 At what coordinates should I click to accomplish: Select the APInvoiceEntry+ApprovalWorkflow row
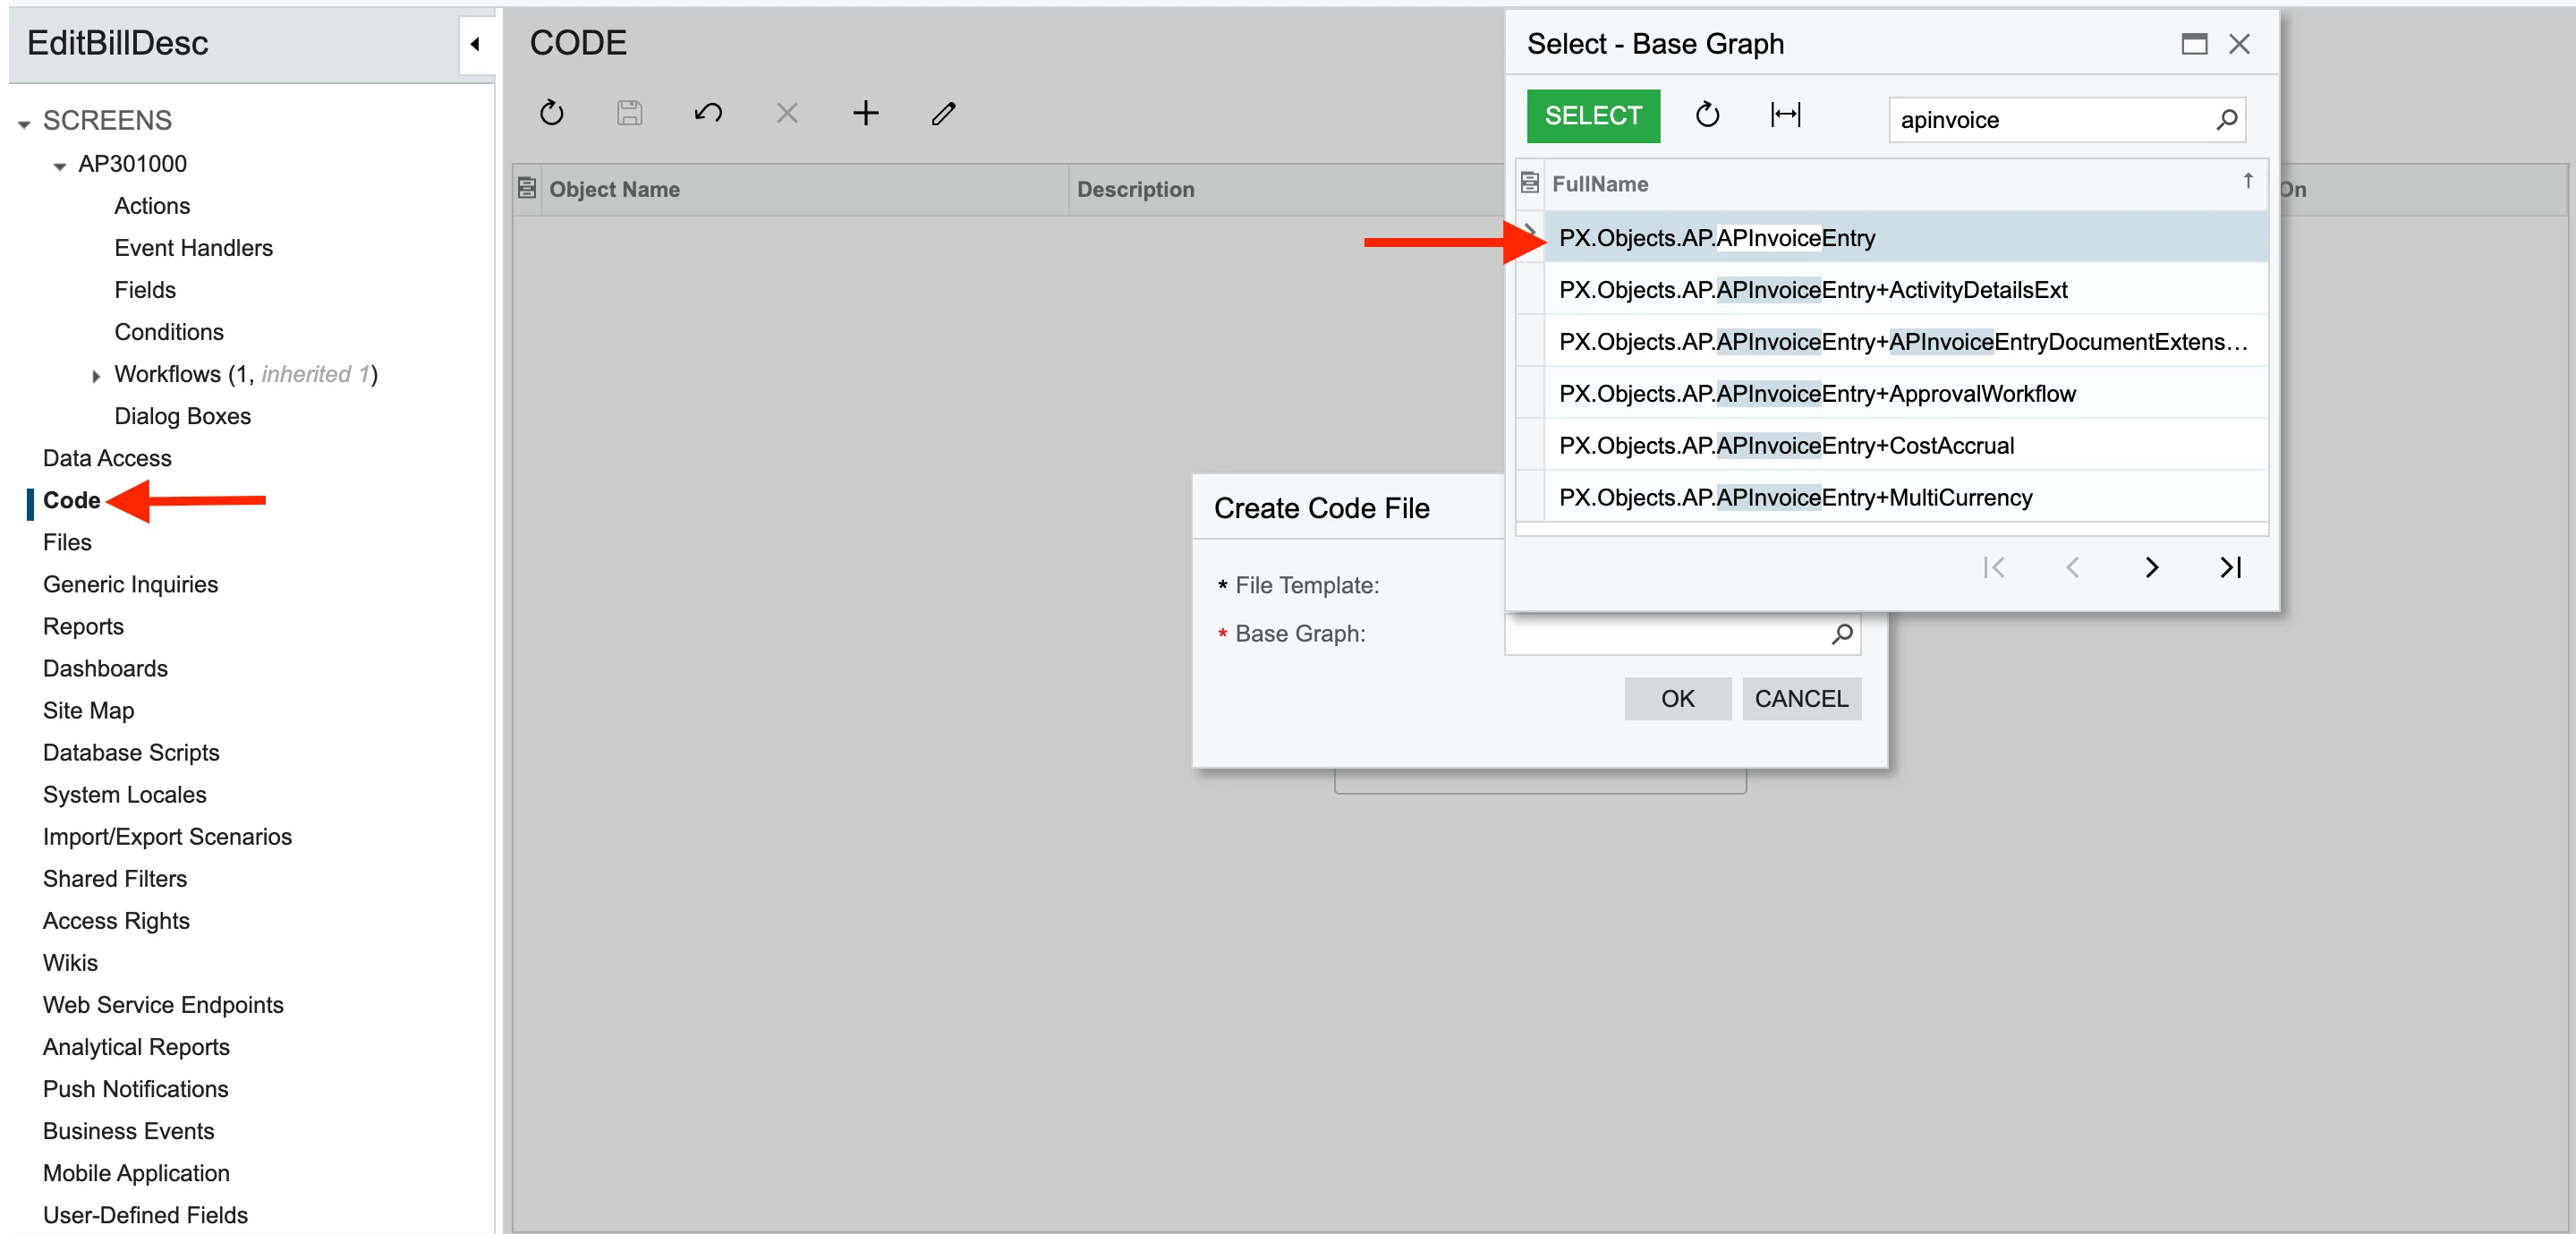tap(1816, 394)
